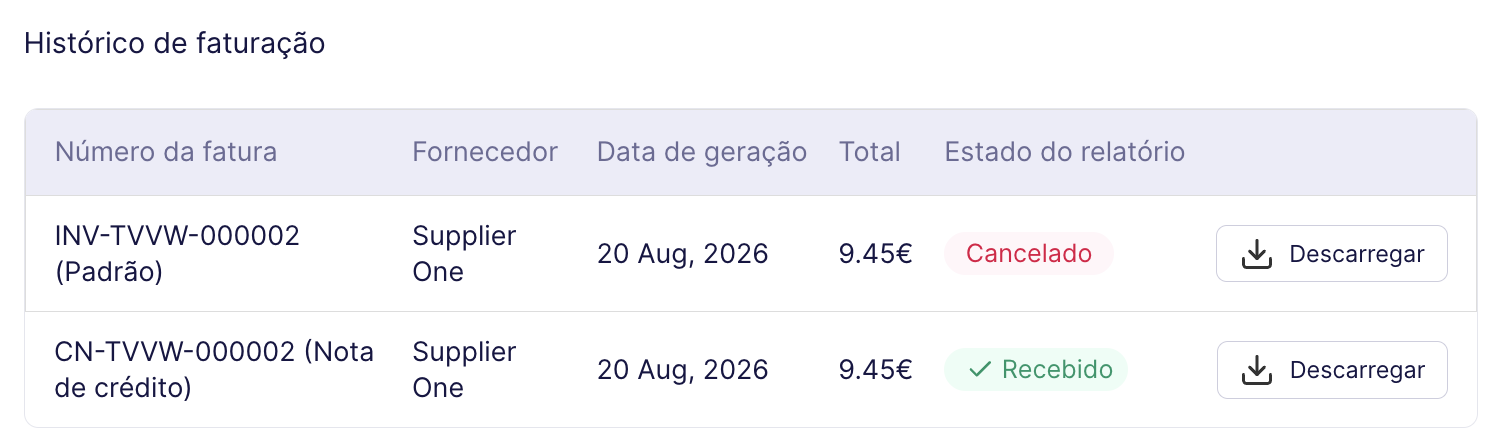The image size is (1504, 448).
Task: Select the Número da fatura column header
Action: pos(166,152)
